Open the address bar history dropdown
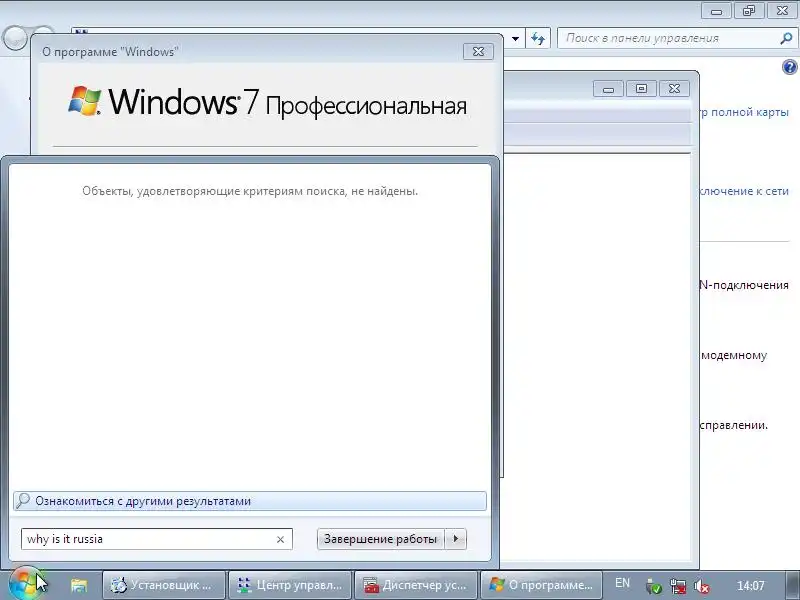 515,38
